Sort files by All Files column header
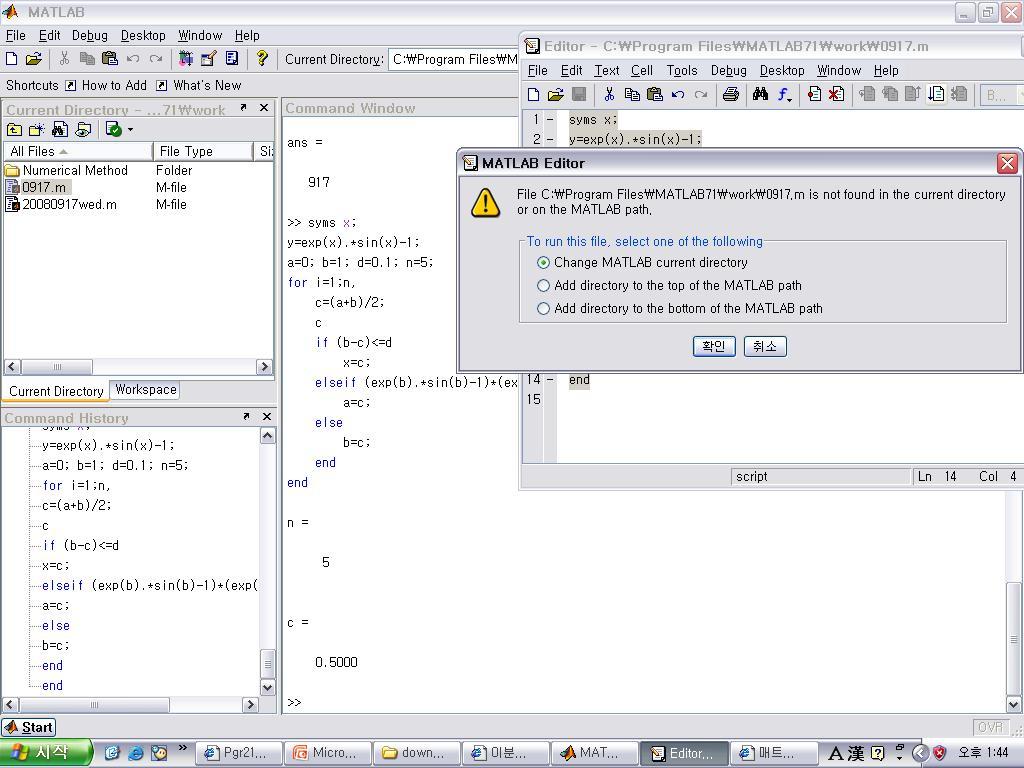 tap(78, 152)
